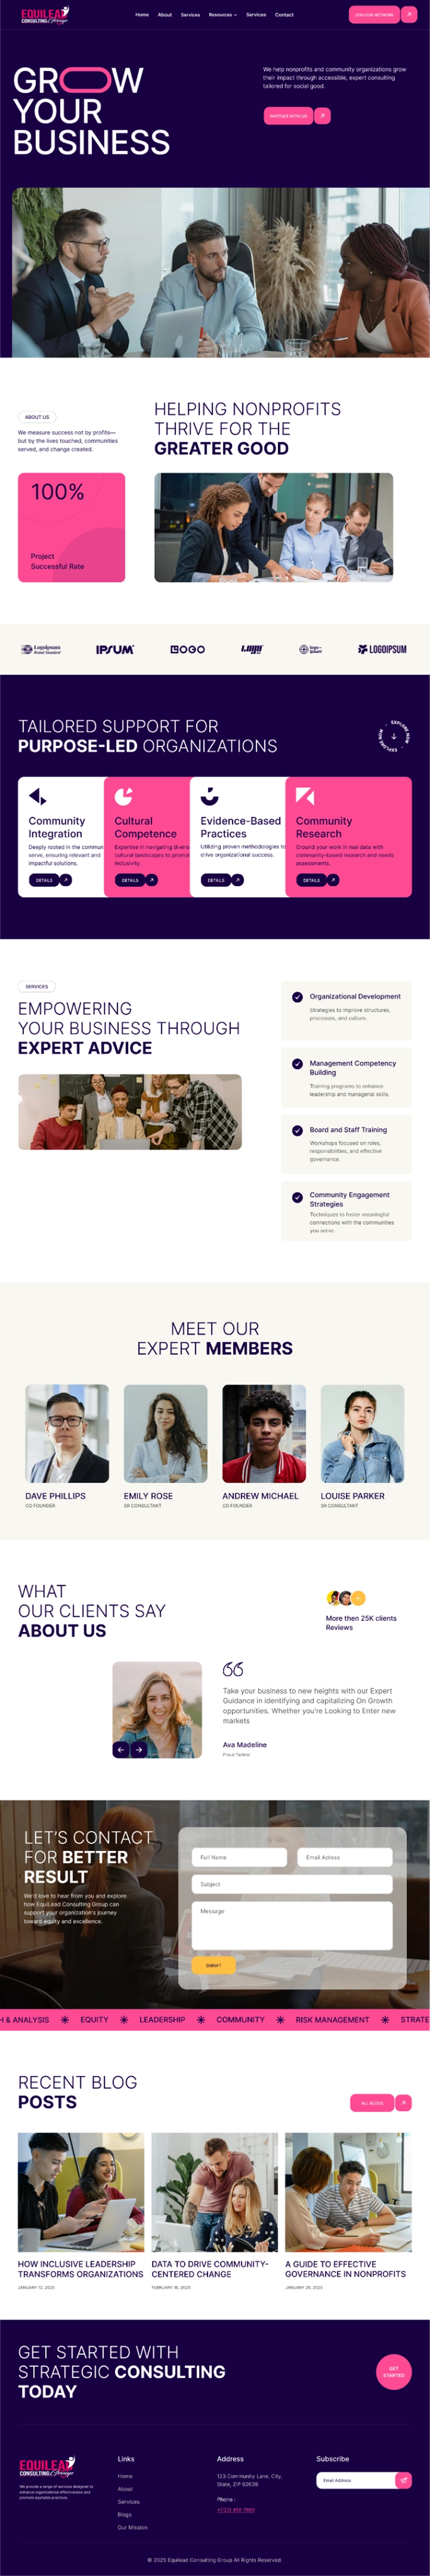This screenshot has height=2576, width=430.
Task: Go to Contact in the top navigation
Action: (x=284, y=15)
